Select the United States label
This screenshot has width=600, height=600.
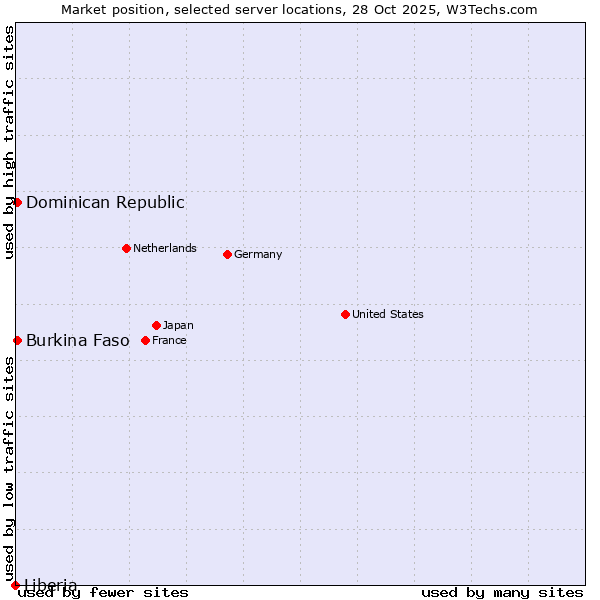click(388, 314)
